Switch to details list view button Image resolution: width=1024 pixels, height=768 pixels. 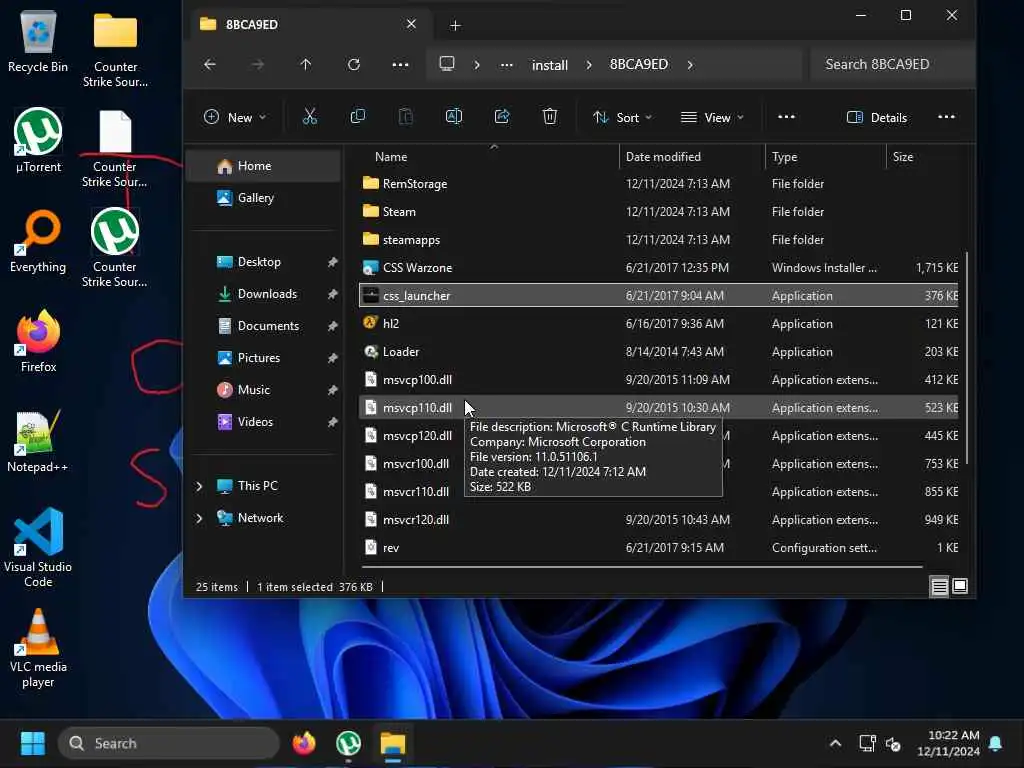point(939,586)
